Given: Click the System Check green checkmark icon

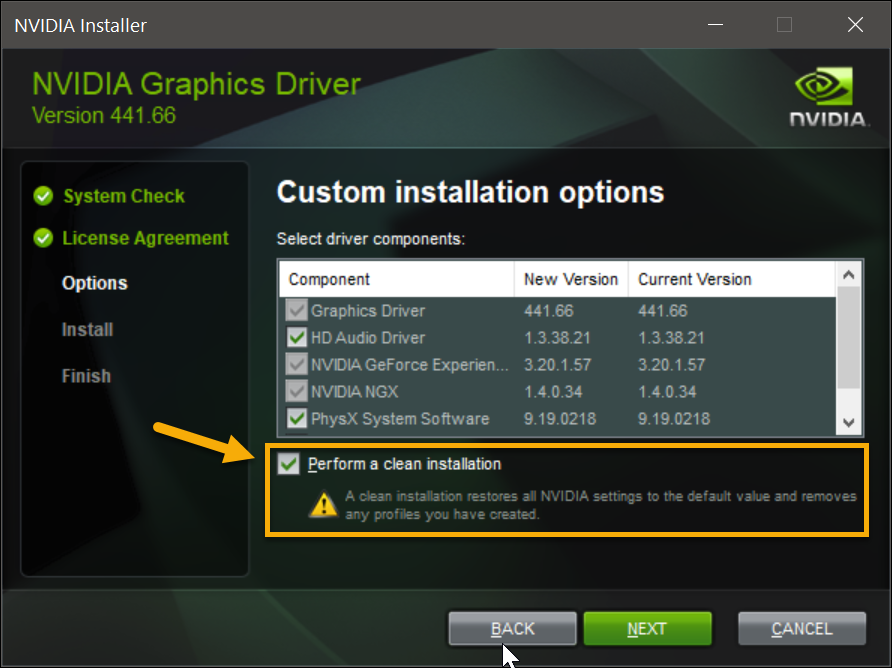Looking at the screenshot, I should pyautogui.click(x=43, y=196).
